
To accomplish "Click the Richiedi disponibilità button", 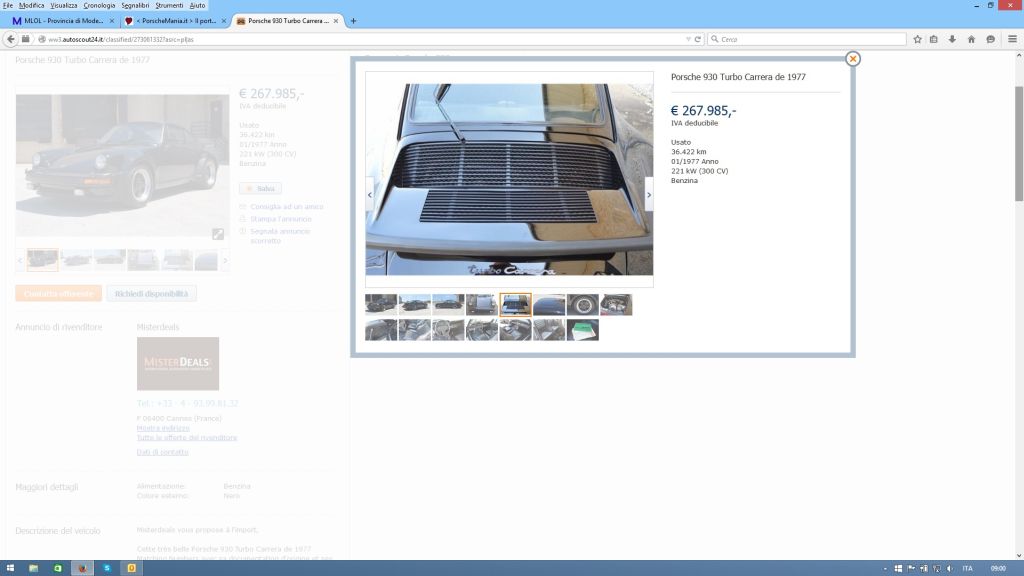I will click(x=152, y=293).
